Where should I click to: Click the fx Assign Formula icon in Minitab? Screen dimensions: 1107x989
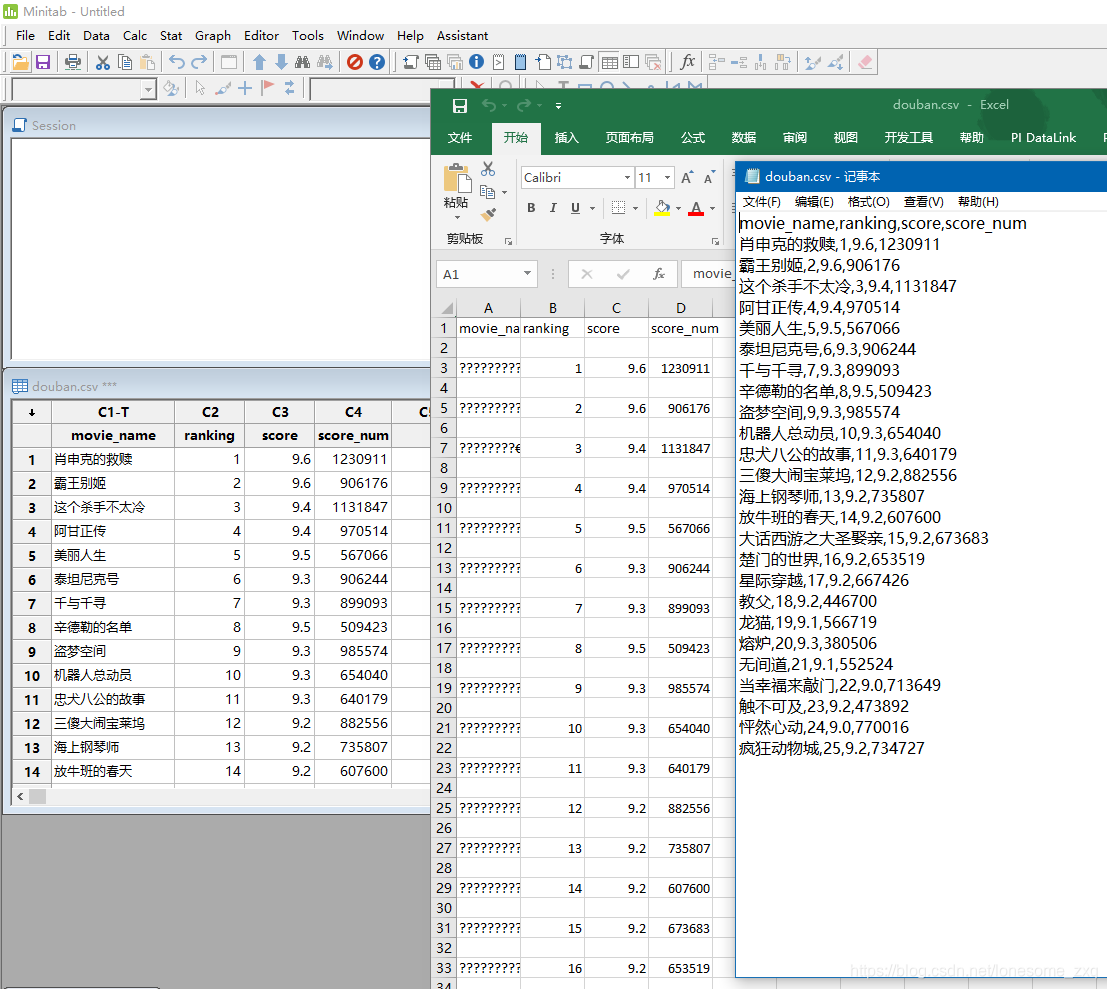(687, 62)
